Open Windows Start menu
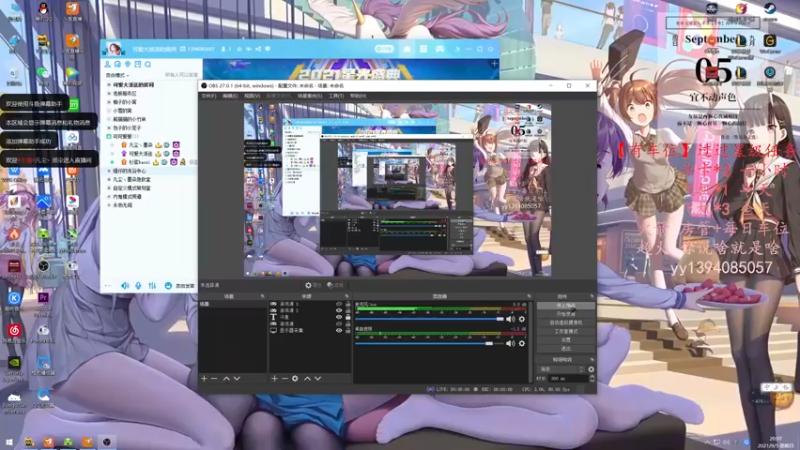The width and height of the screenshot is (800, 450). point(9,442)
